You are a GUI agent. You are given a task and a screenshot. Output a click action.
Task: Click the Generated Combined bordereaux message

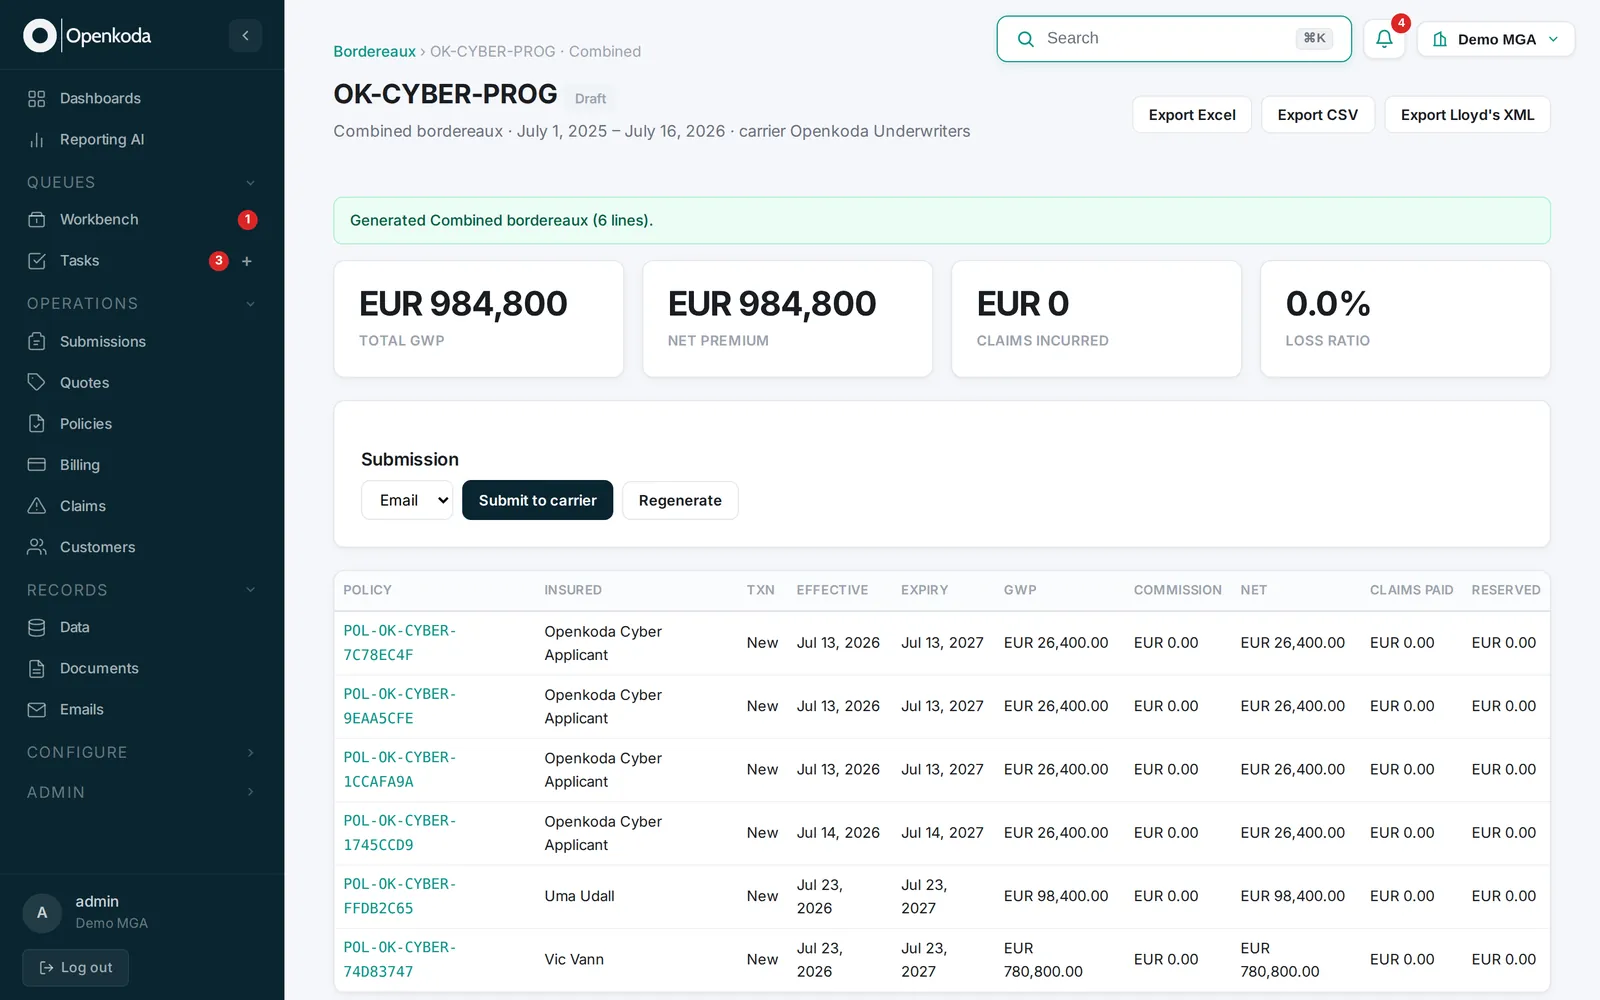pos(942,220)
